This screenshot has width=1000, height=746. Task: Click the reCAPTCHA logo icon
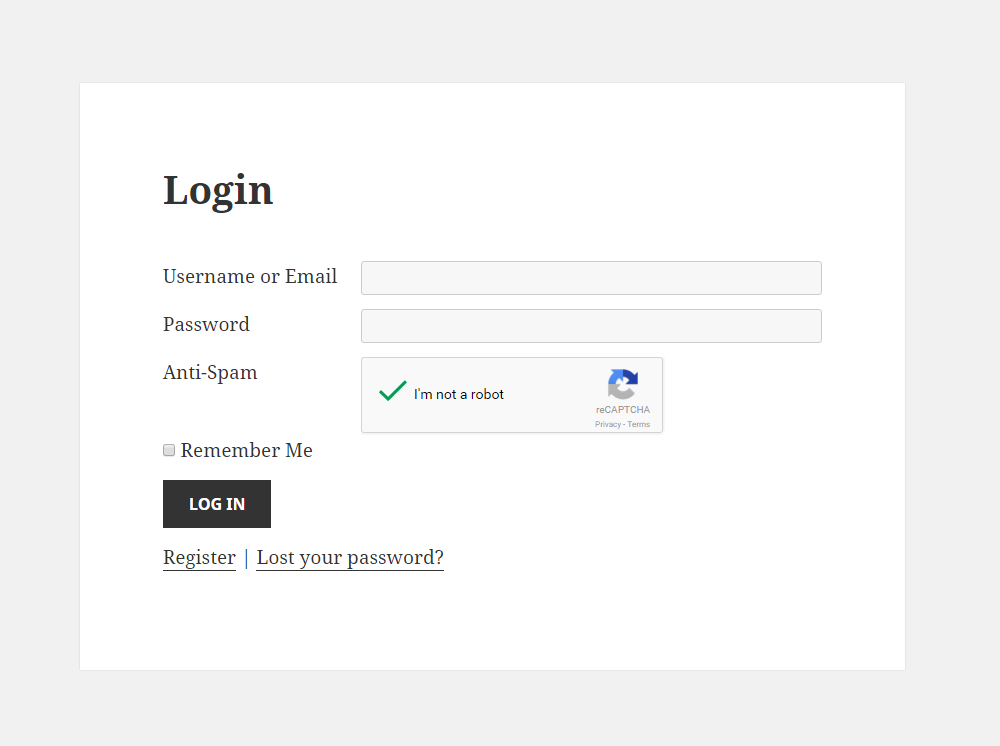(622, 385)
